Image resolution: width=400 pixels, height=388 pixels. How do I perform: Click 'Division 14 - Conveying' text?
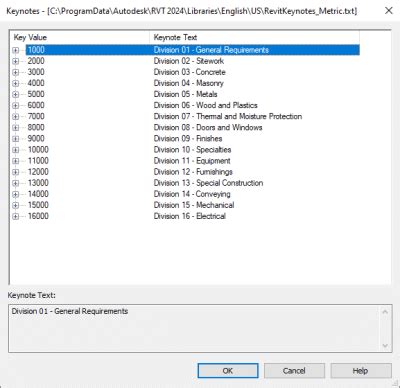[x=192, y=194]
